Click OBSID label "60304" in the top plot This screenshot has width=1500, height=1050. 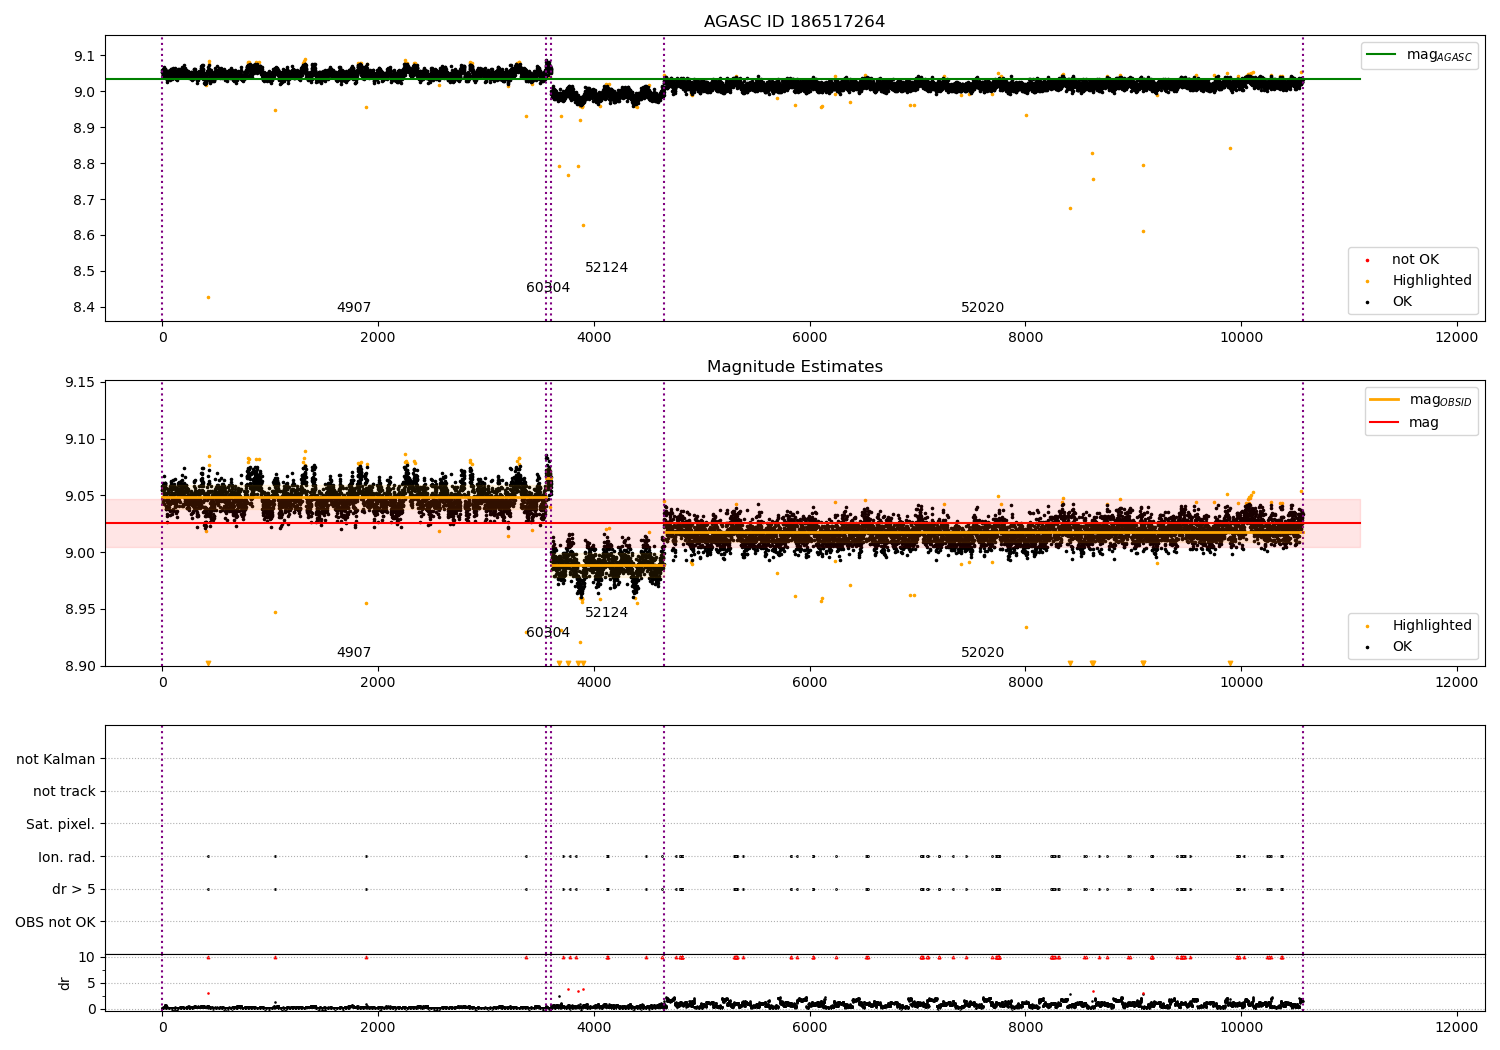click(x=548, y=288)
